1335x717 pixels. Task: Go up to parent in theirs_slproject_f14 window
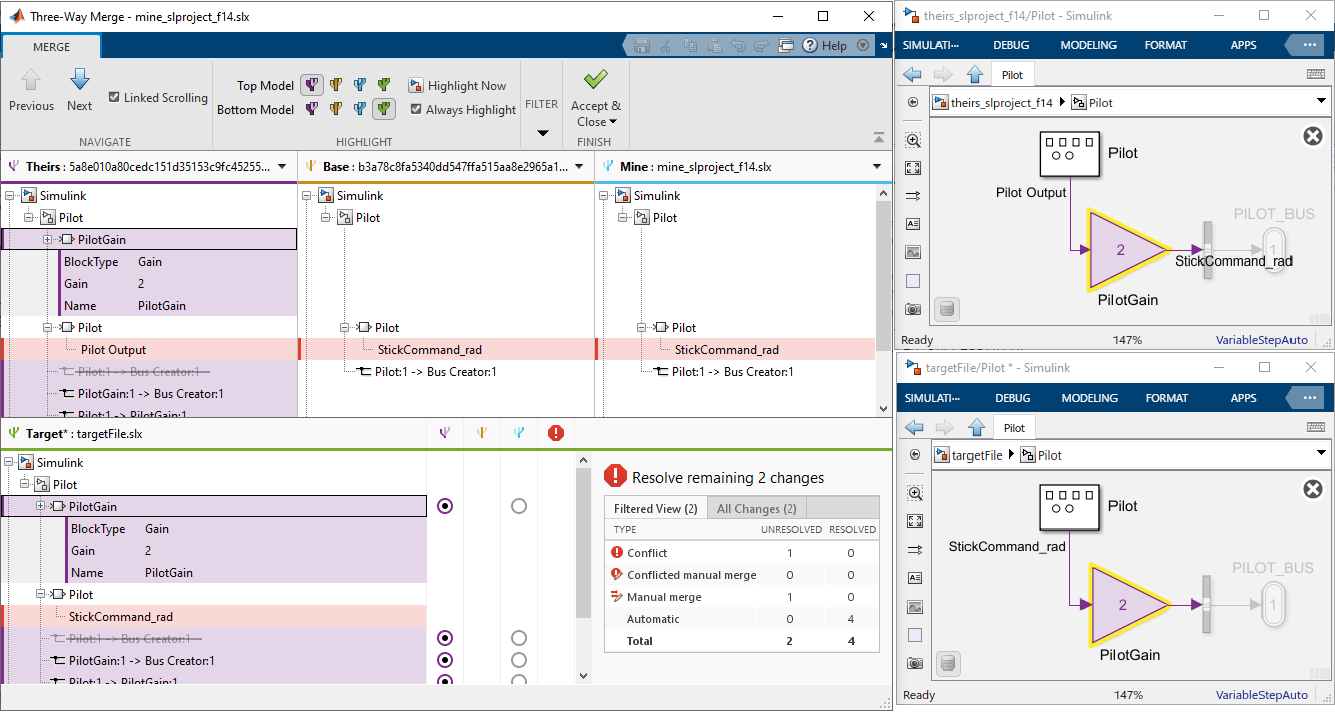[975, 75]
